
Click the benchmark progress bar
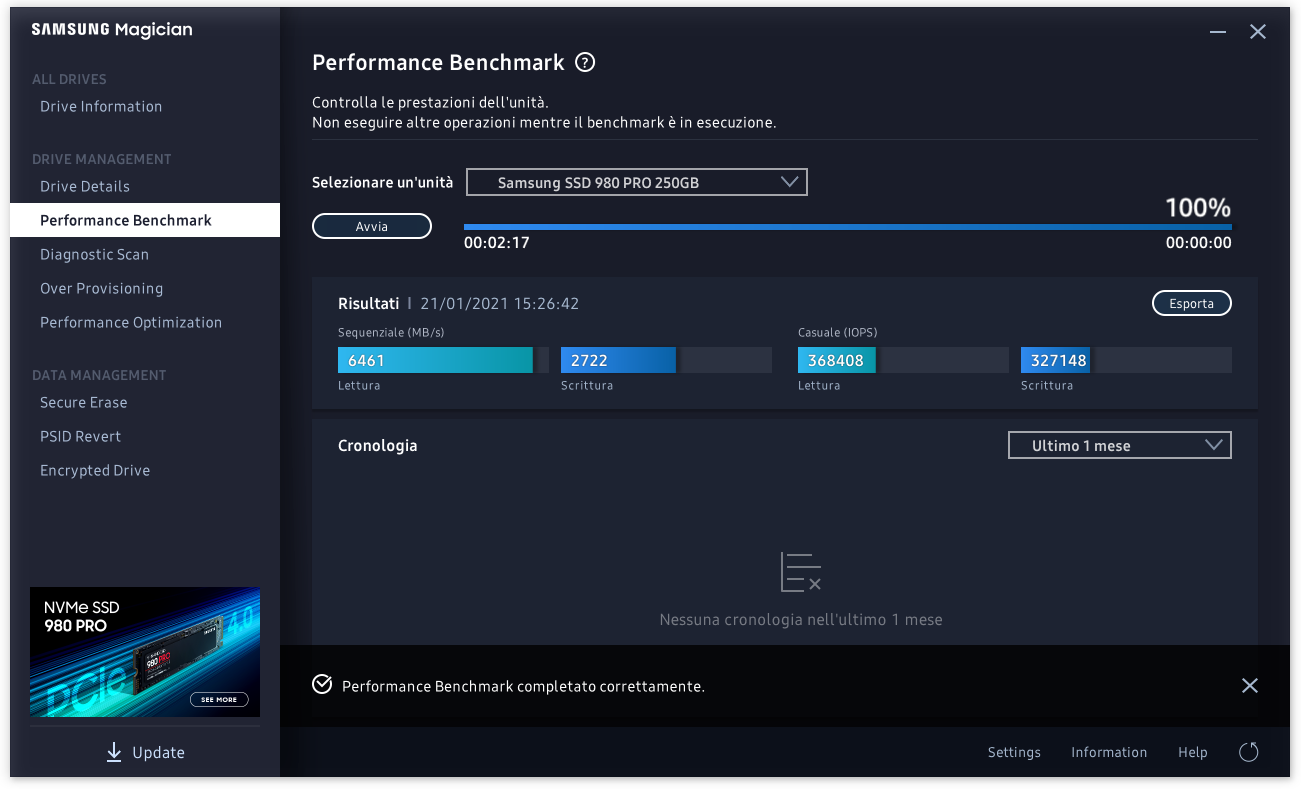pos(848,227)
